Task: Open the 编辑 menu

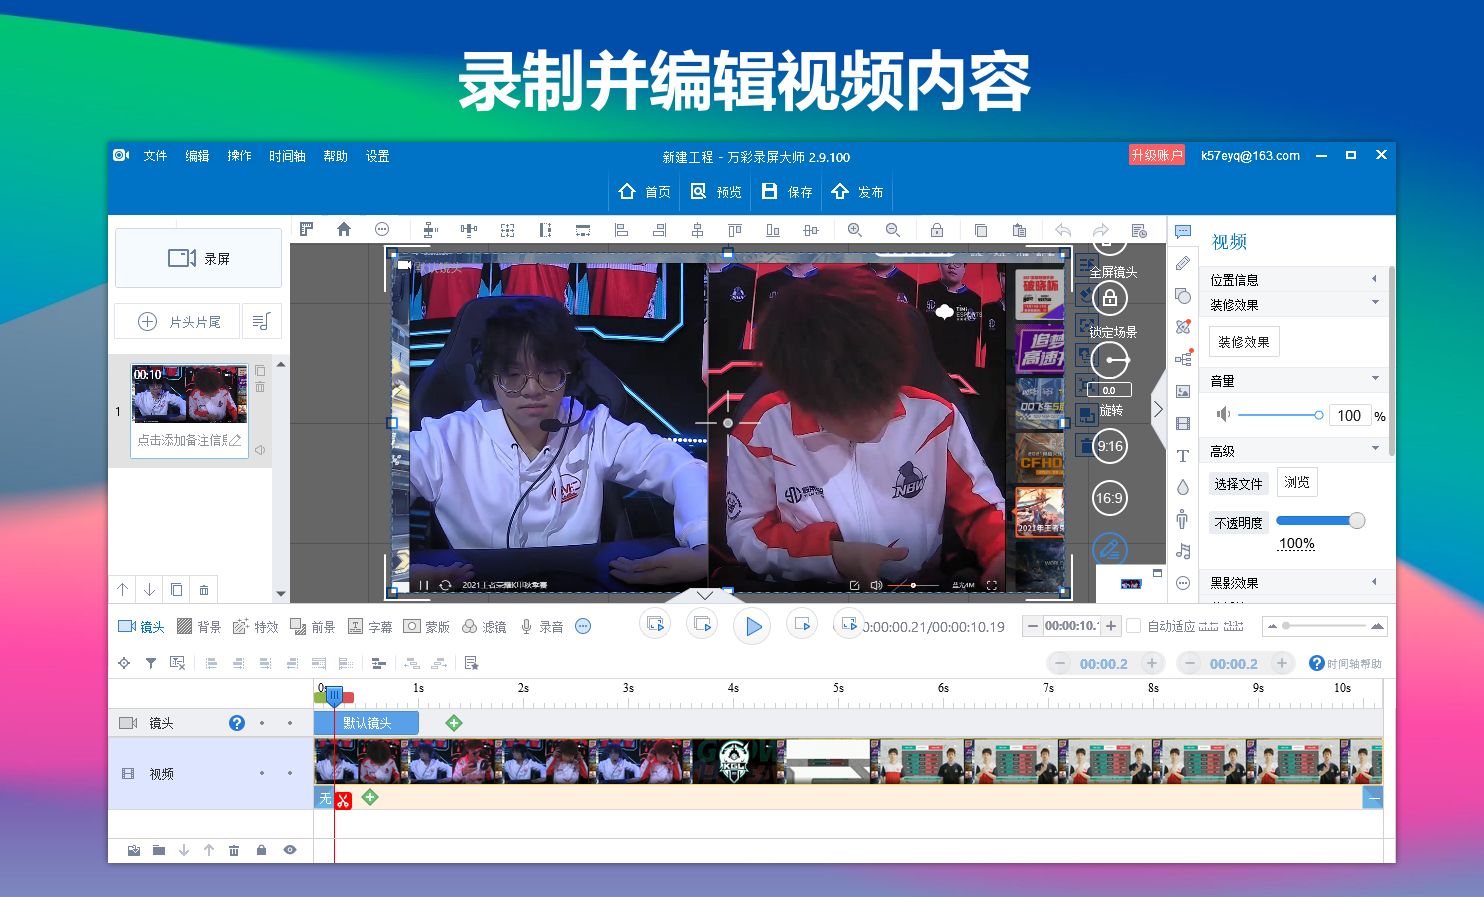Action: 197,156
